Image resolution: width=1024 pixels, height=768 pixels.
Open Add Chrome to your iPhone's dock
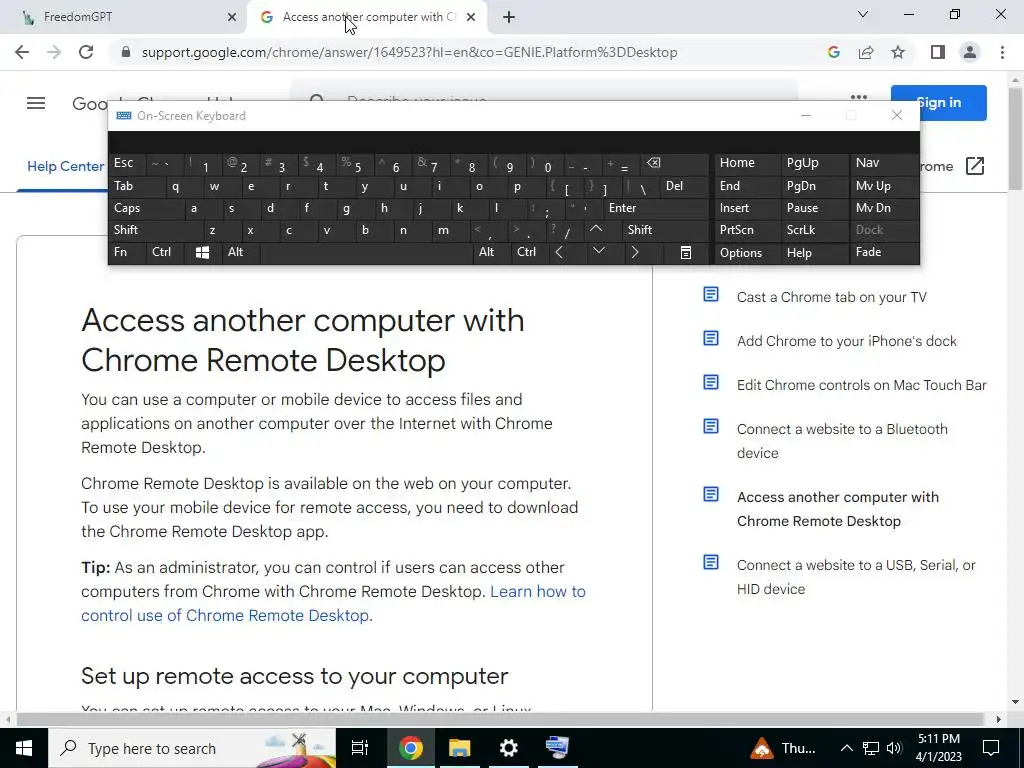coord(846,341)
